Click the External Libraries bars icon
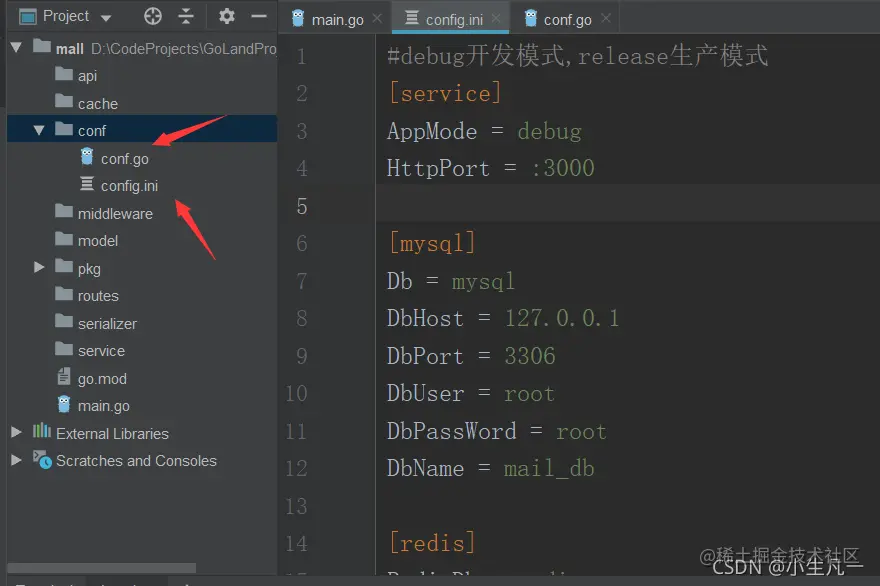The width and height of the screenshot is (880, 586). pyautogui.click(x=42, y=431)
